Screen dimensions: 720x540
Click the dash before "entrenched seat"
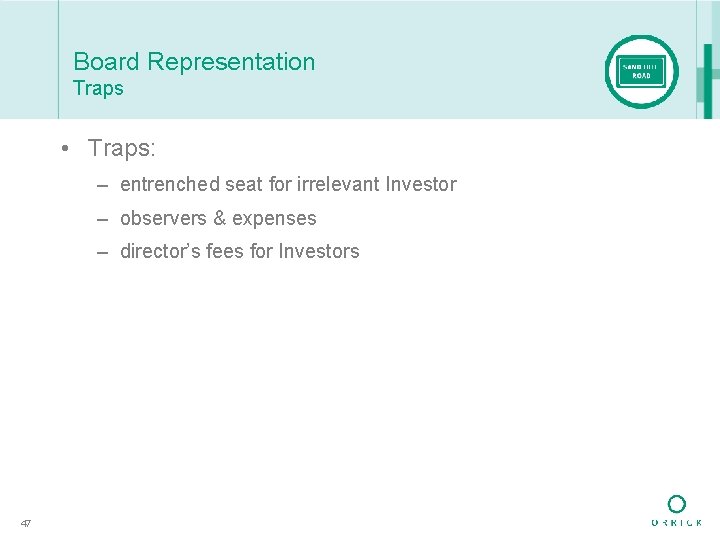pyautogui.click(x=103, y=185)
